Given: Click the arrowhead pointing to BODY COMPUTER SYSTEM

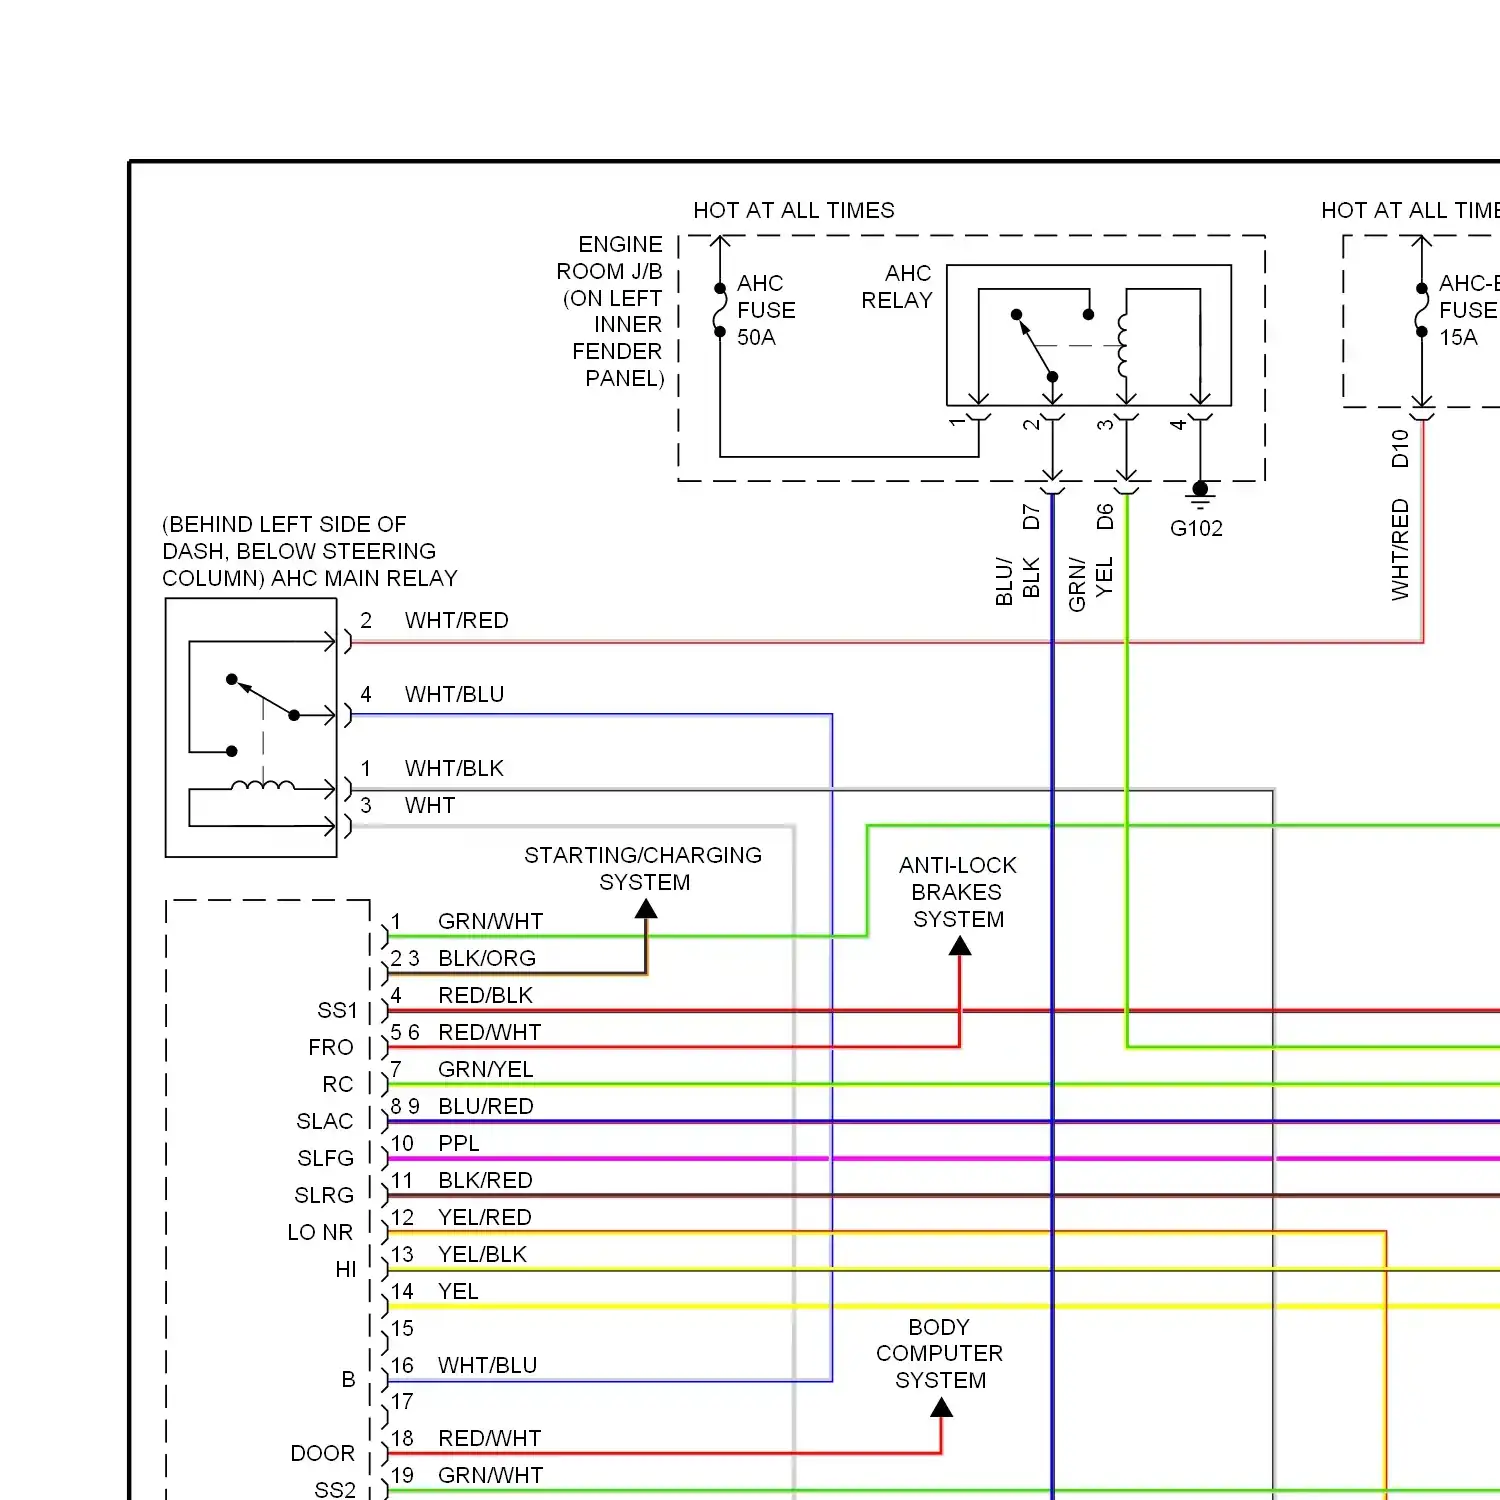Looking at the screenshot, I should tap(941, 1408).
